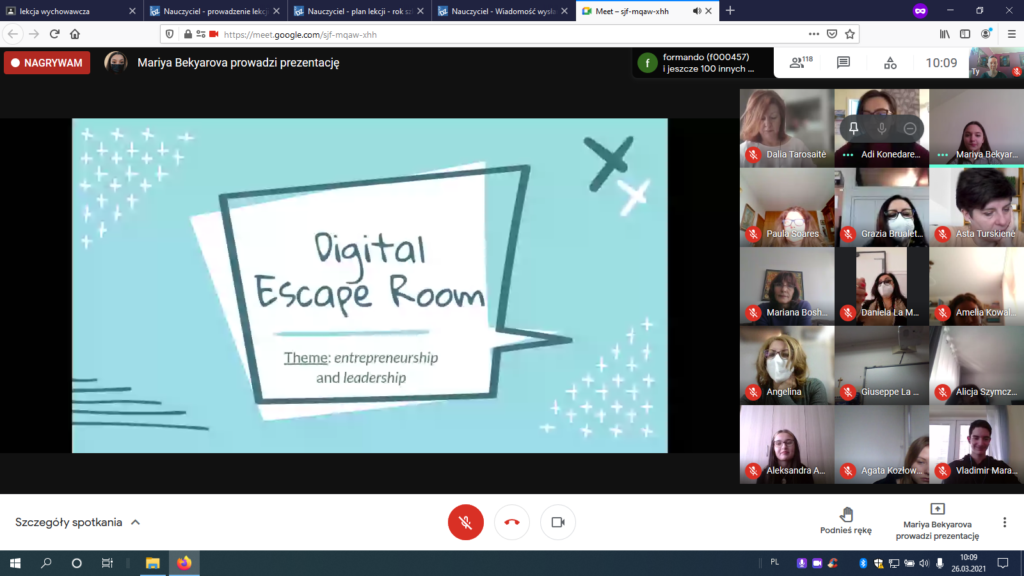Remove Adi Konedare using the minus icon
The image size is (1024, 576).
(910, 128)
